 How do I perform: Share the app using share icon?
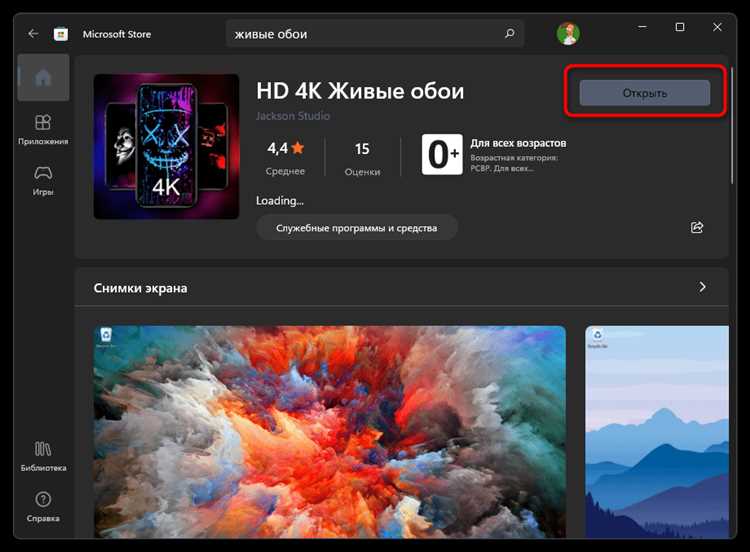click(x=697, y=227)
